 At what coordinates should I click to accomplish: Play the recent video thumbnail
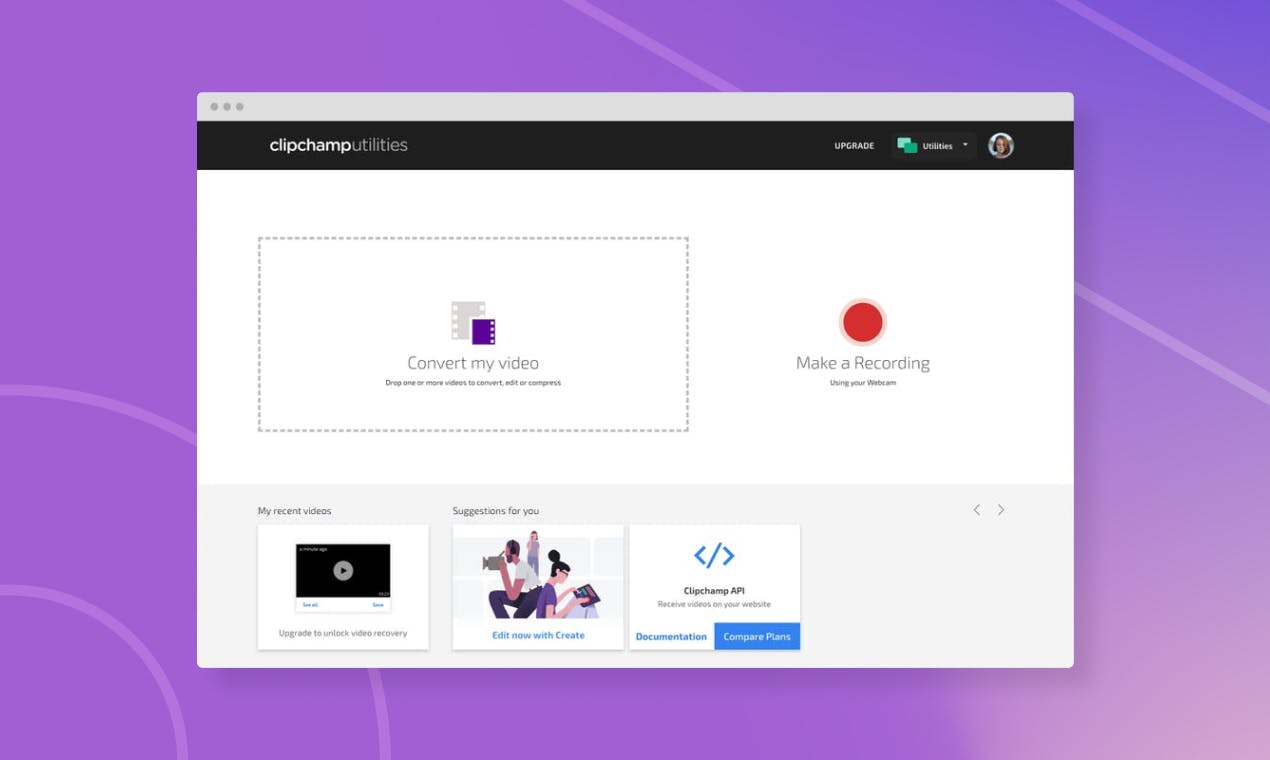343,570
